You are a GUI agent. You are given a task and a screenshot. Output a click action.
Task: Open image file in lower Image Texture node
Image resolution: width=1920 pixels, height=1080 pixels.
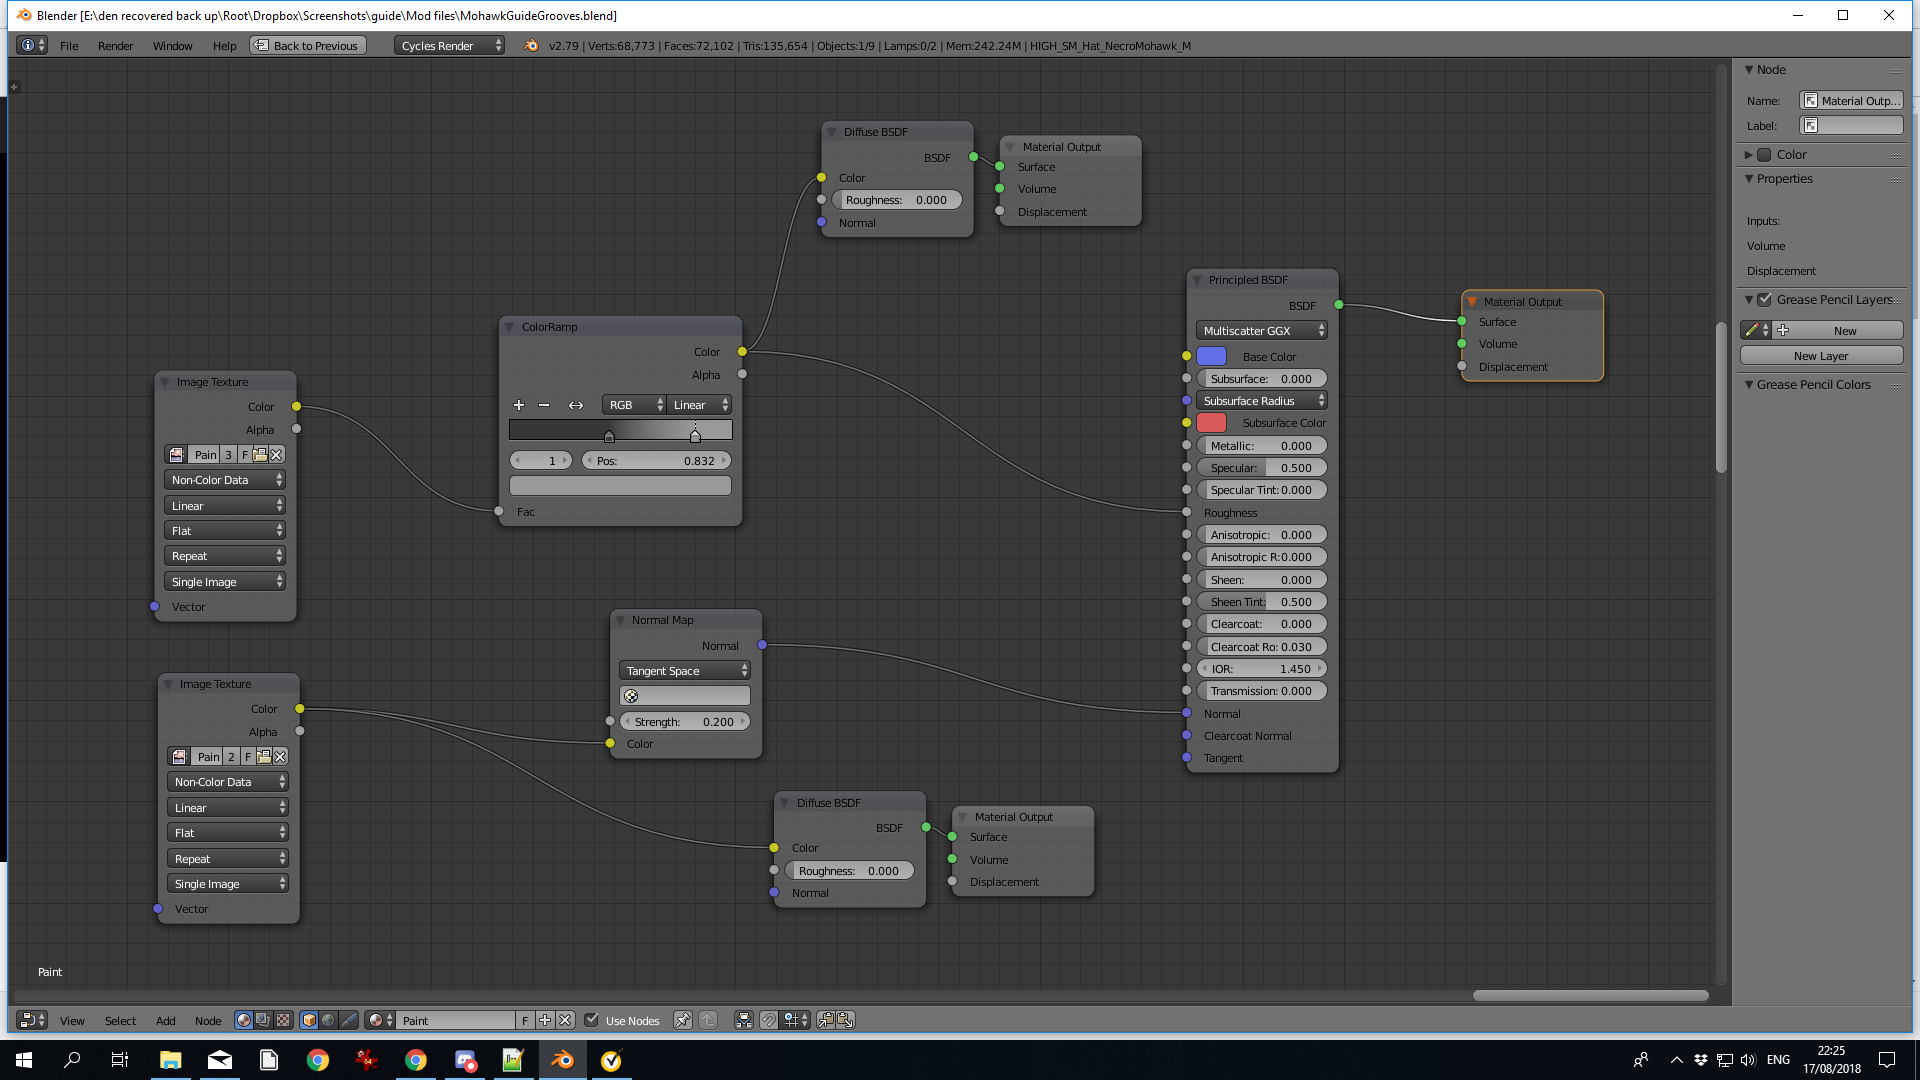264,757
